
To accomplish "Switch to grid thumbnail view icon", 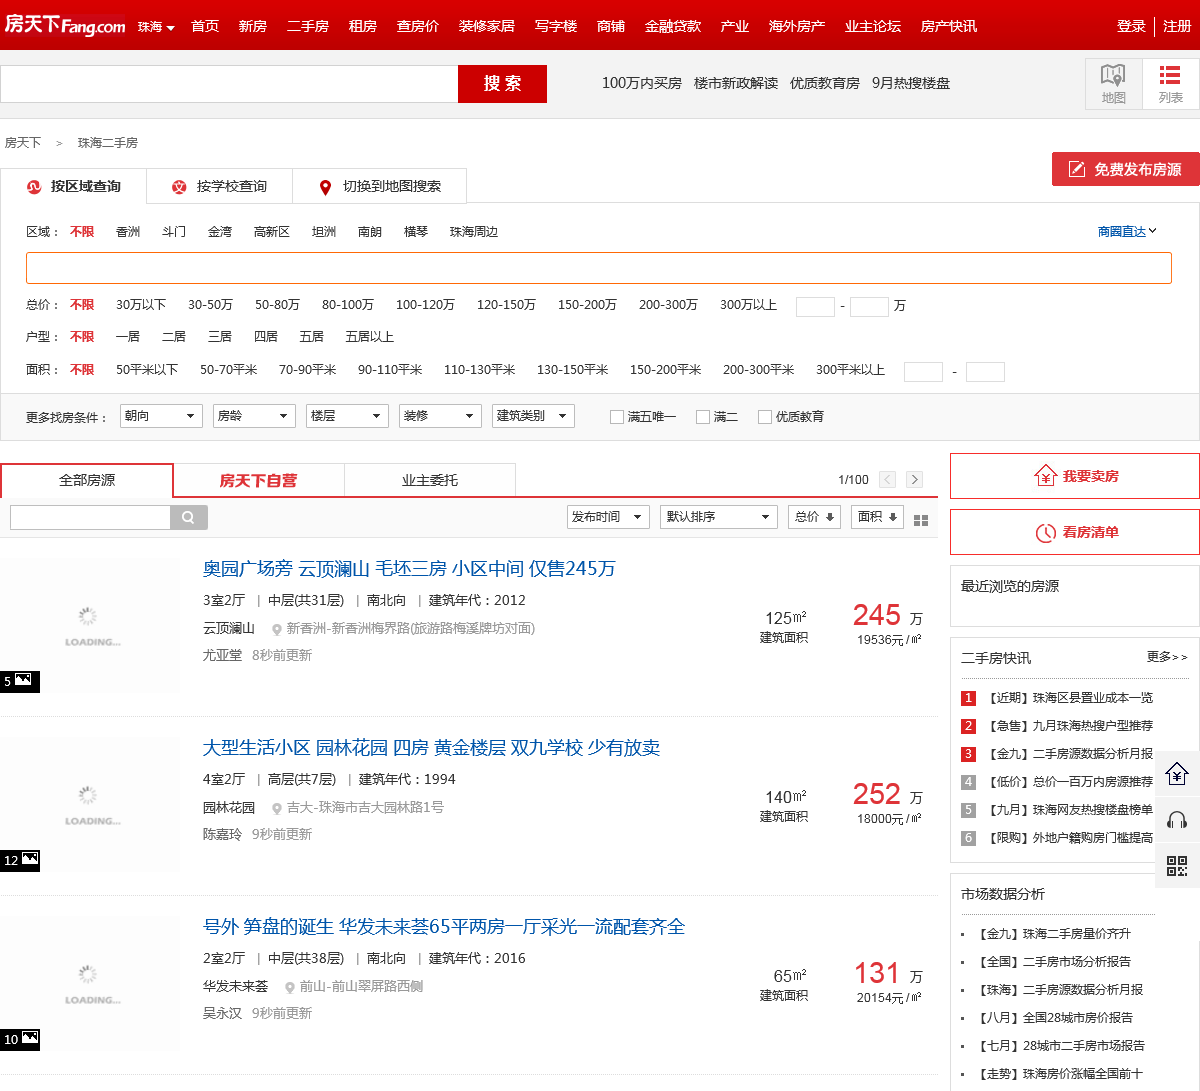I will pos(921,520).
